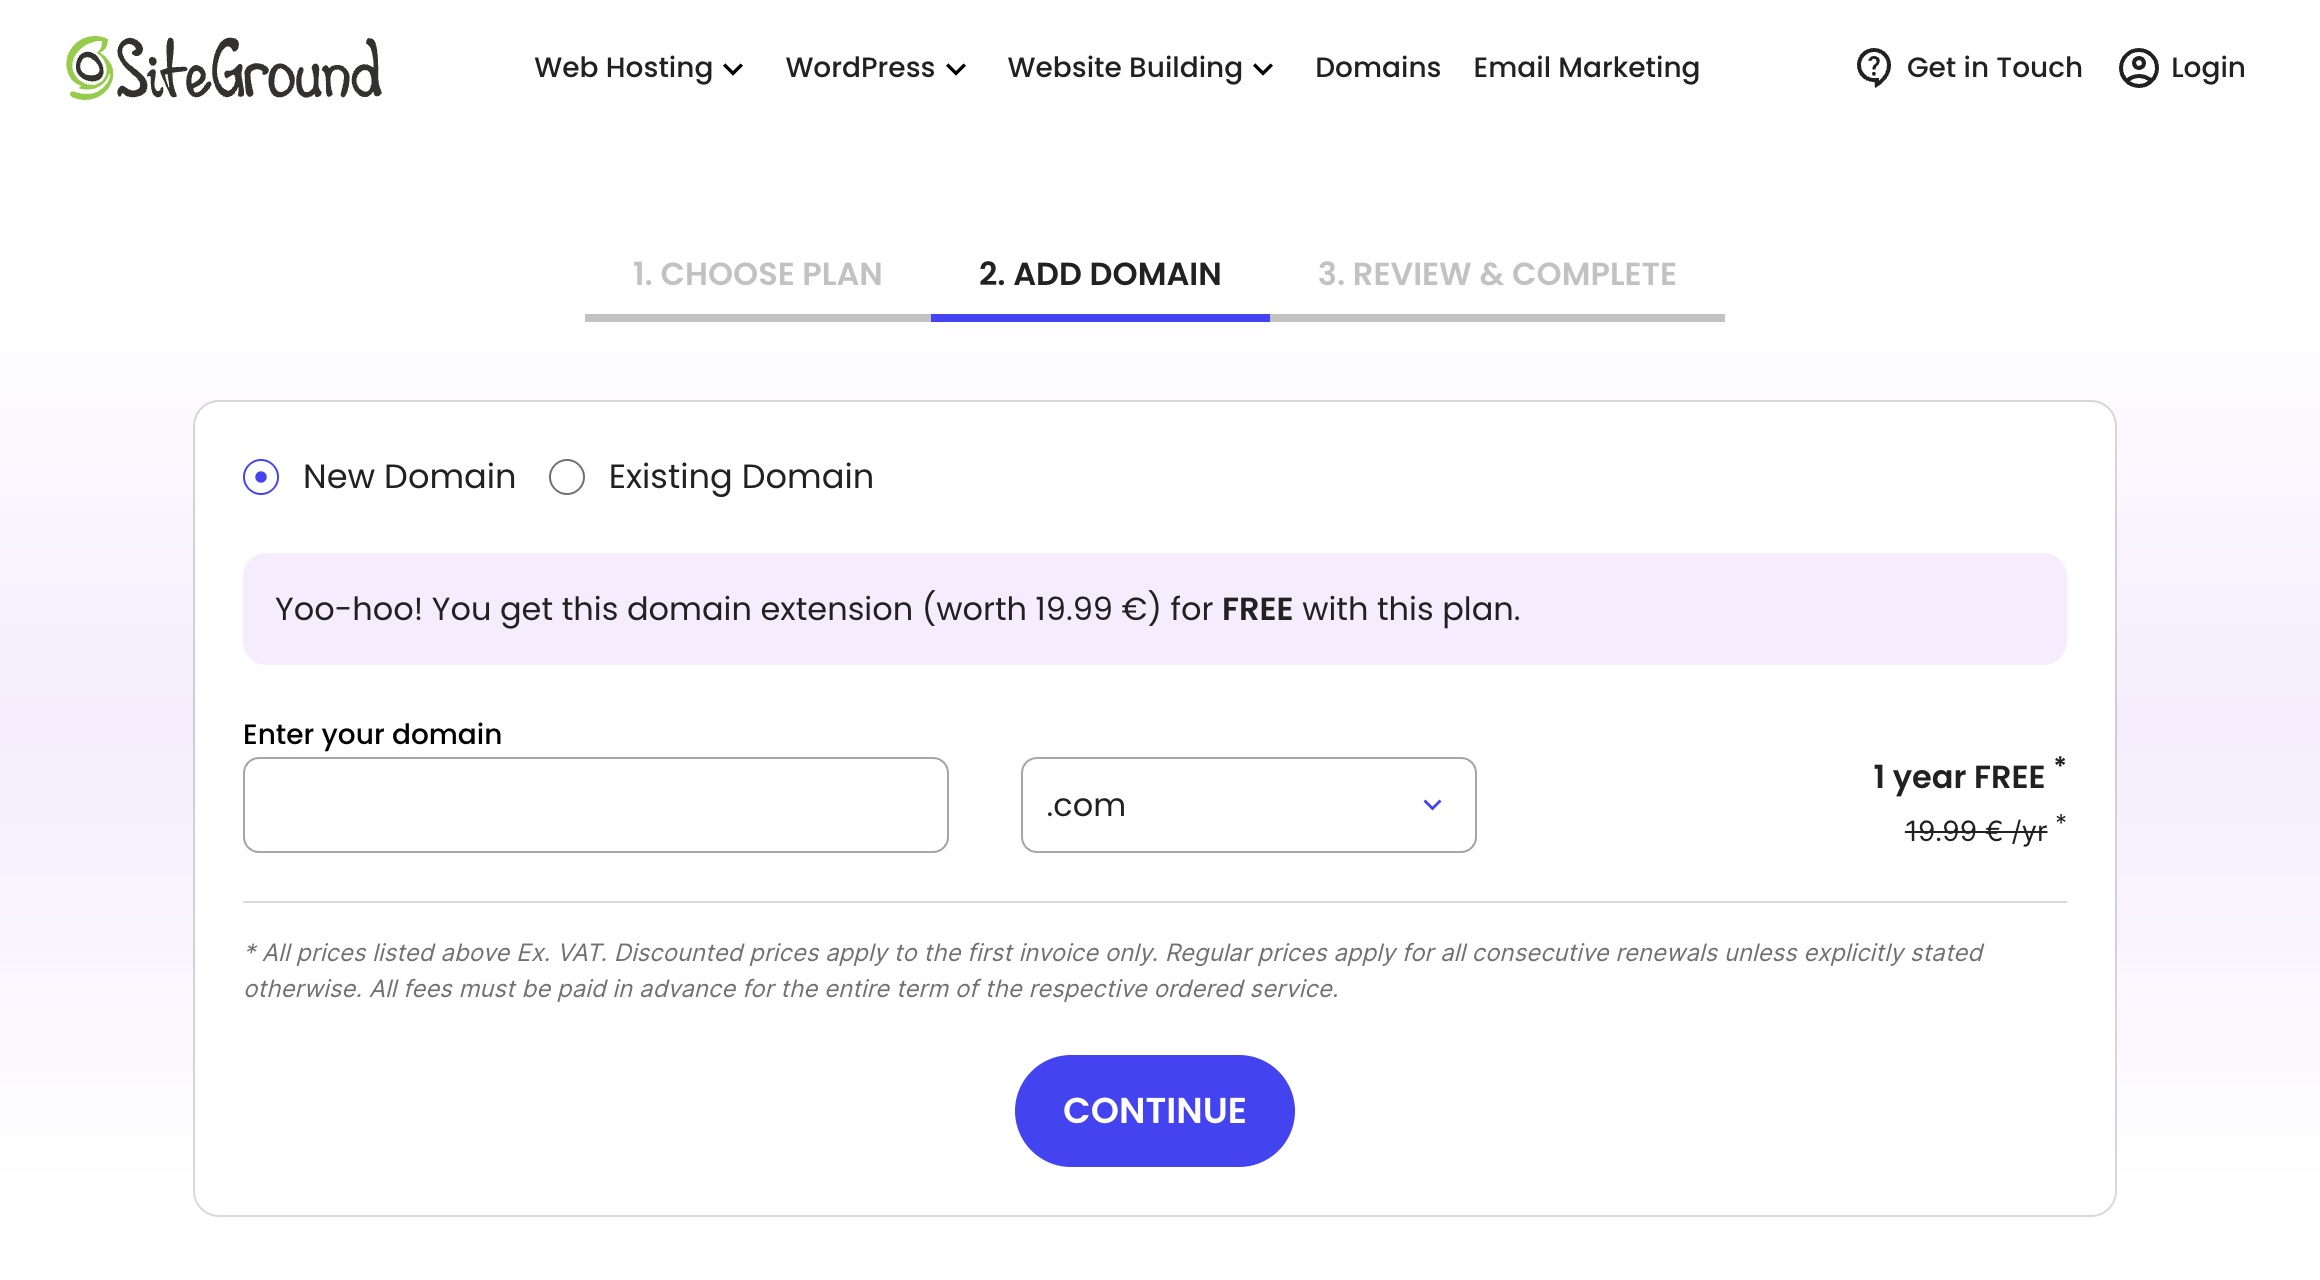The height and width of the screenshot is (1280, 2320).
Task: Open the .com extension dropdown
Action: coord(1248,805)
